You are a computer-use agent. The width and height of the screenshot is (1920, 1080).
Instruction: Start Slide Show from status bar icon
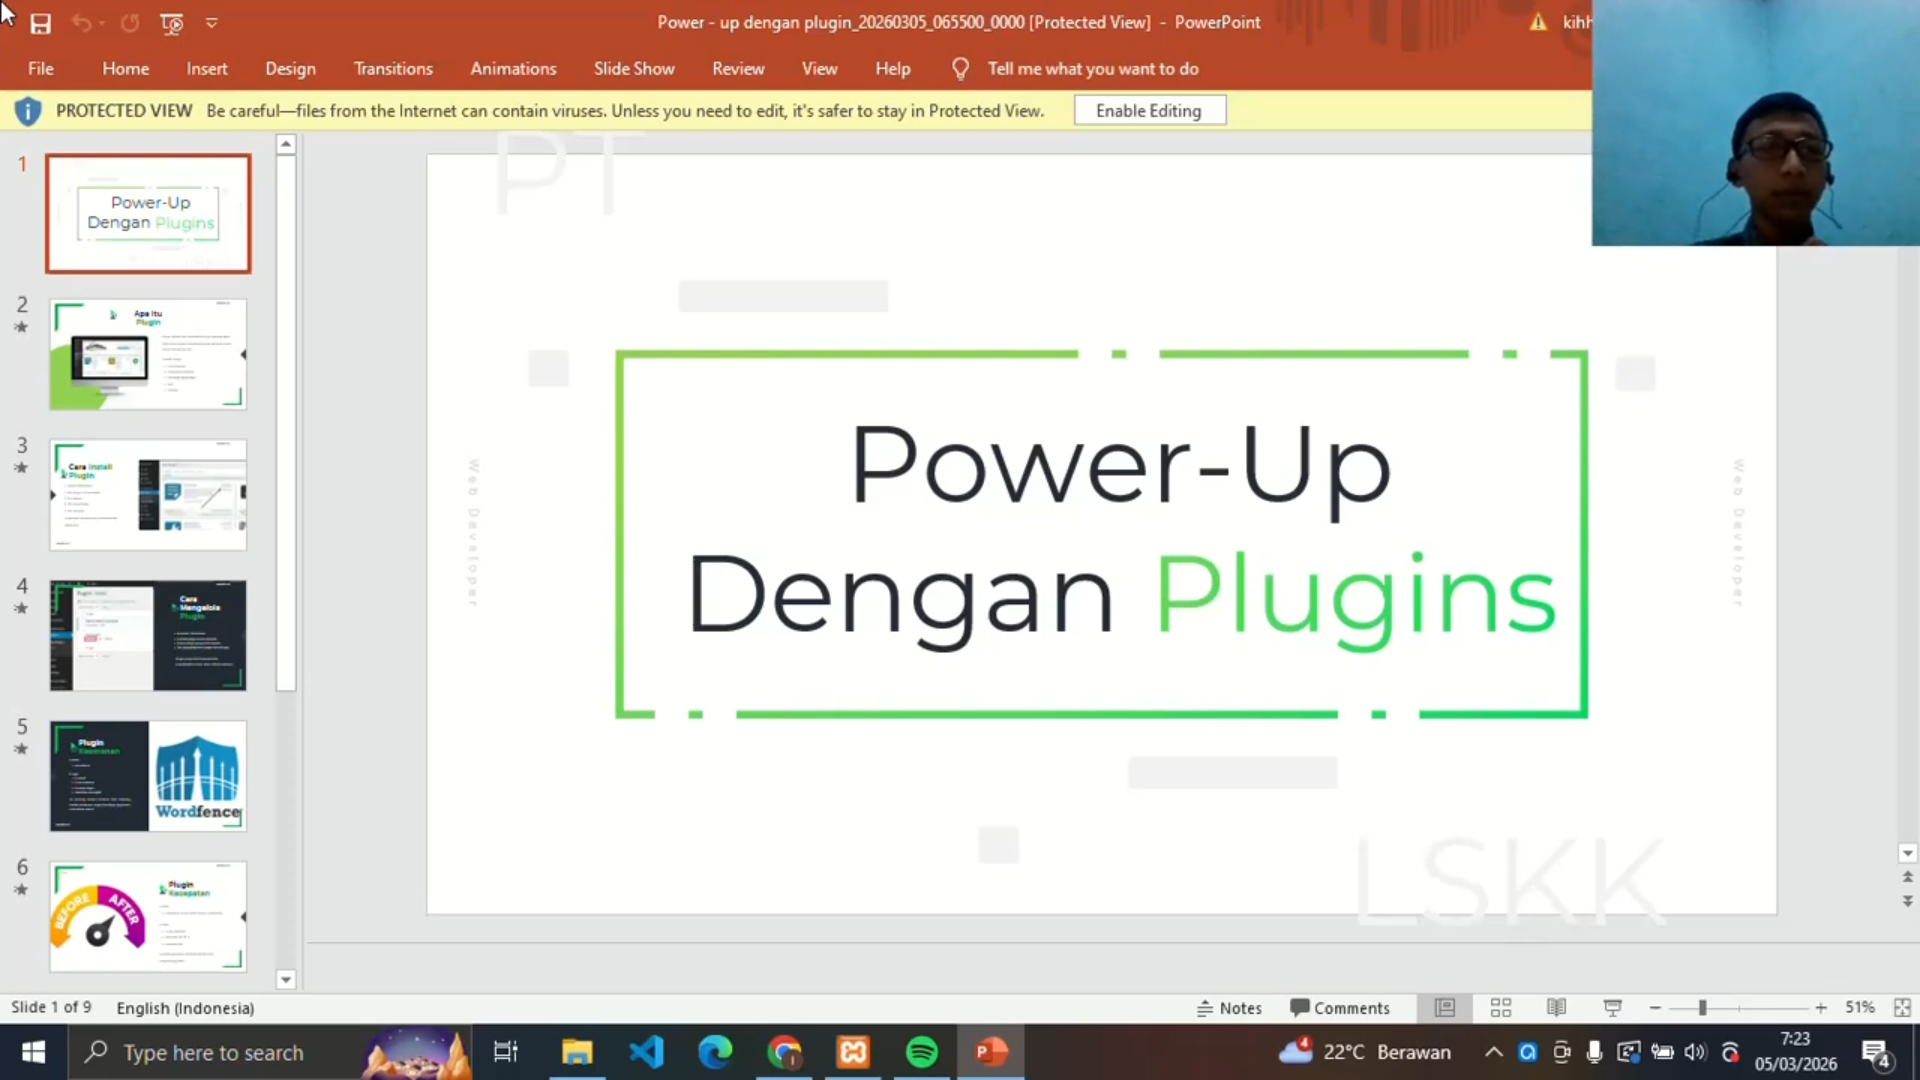point(1612,1008)
